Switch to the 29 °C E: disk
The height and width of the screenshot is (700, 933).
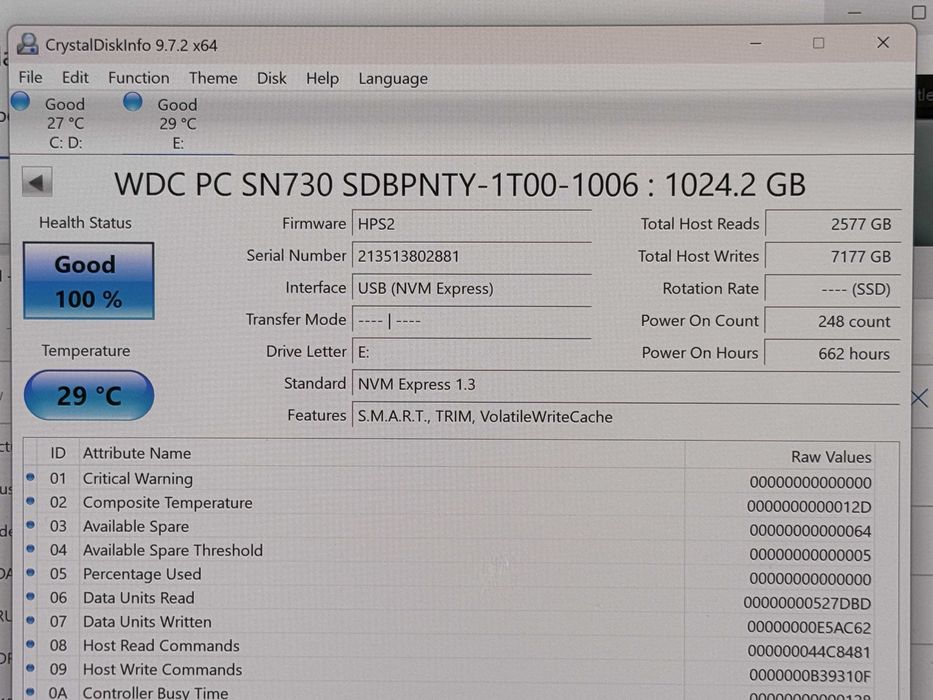coord(177,124)
